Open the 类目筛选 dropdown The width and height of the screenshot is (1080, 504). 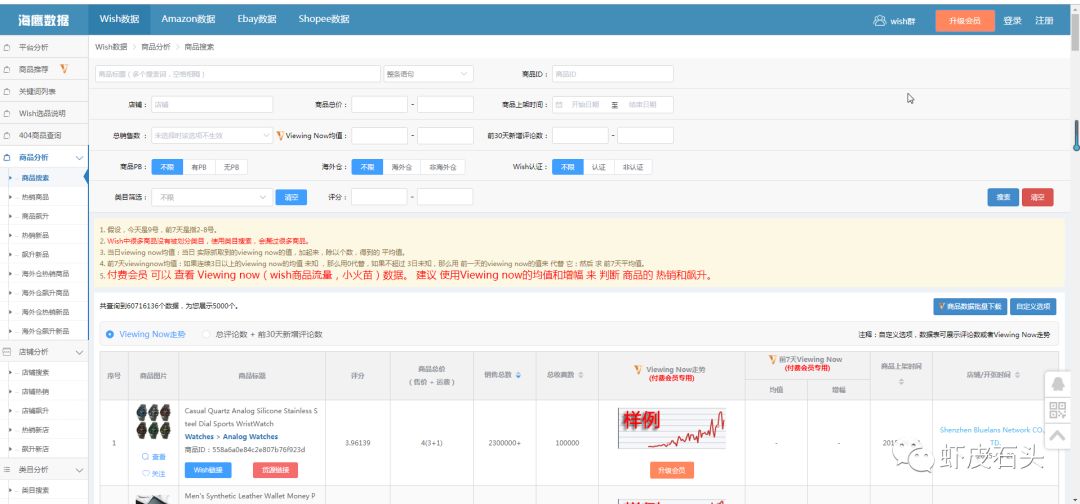click(212, 197)
